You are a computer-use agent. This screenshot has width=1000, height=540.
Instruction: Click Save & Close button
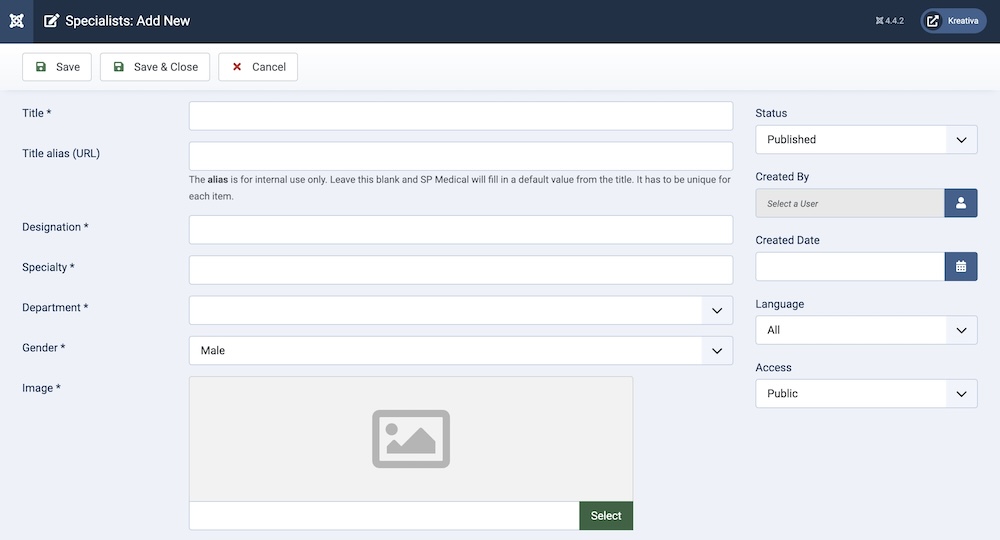155,67
